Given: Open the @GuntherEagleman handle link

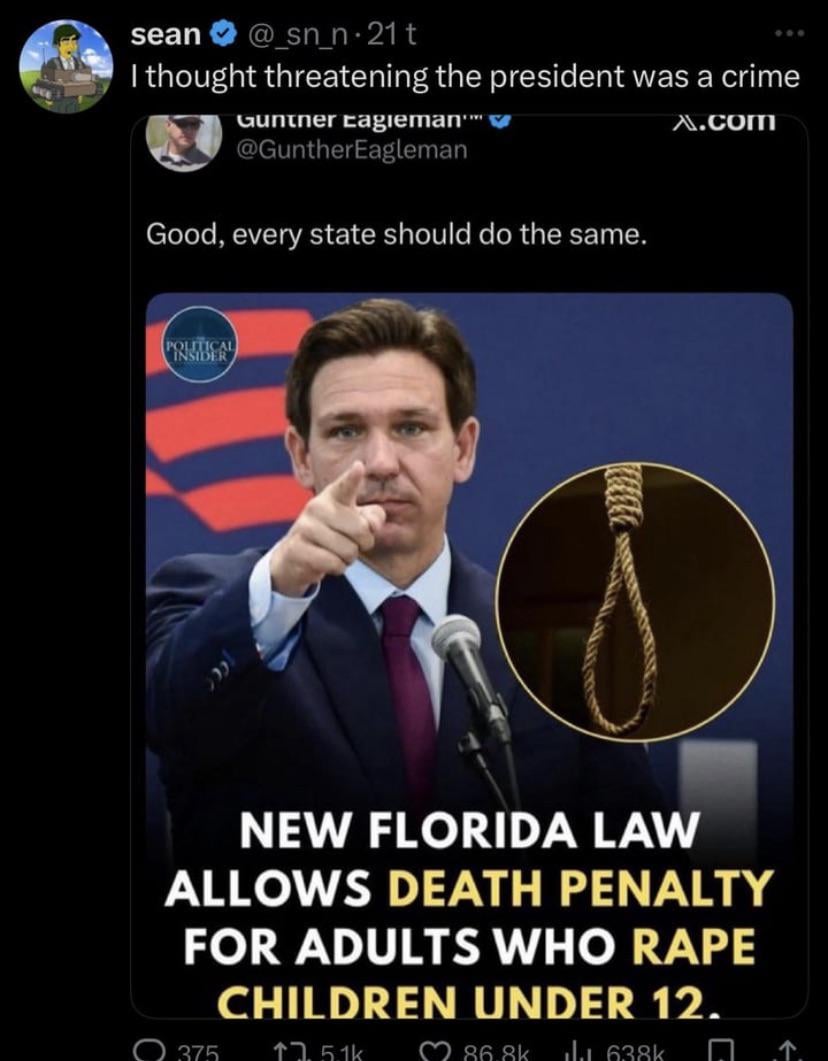Looking at the screenshot, I should 351,149.
